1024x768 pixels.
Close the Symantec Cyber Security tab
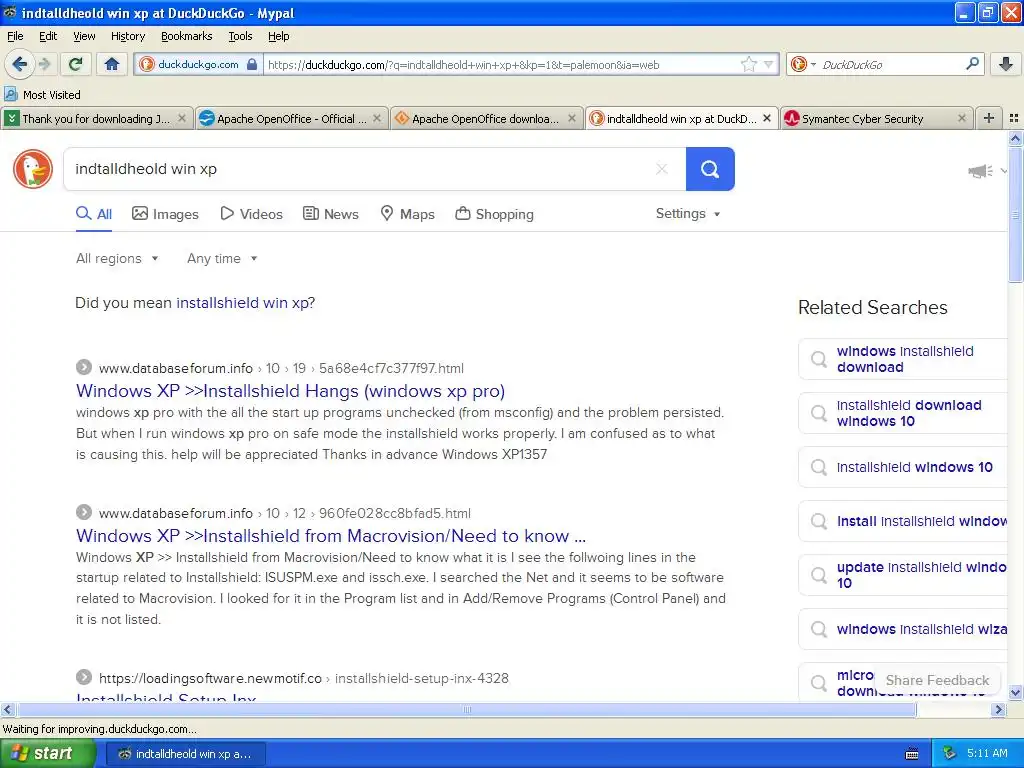point(961,118)
